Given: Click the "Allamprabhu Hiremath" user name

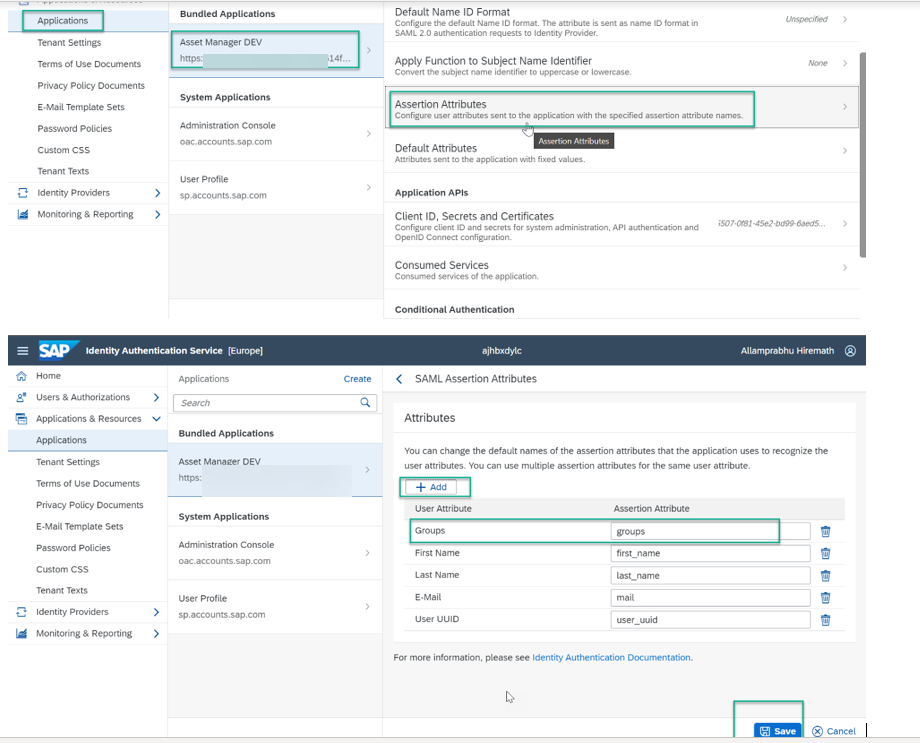Looking at the screenshot, I should point(787,351).
